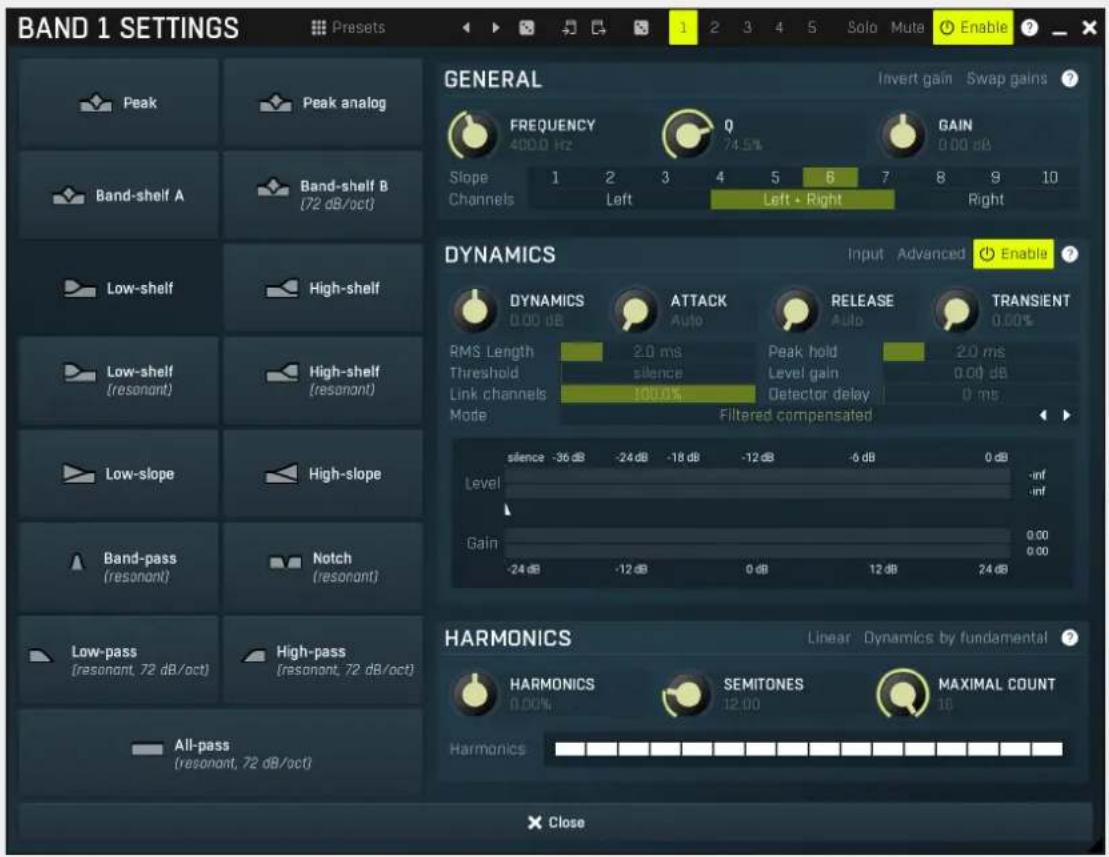Toggle the Dynamics Enable button
The width and height of the screenshot is (1109, 857).
click(x=1013, y=254)
